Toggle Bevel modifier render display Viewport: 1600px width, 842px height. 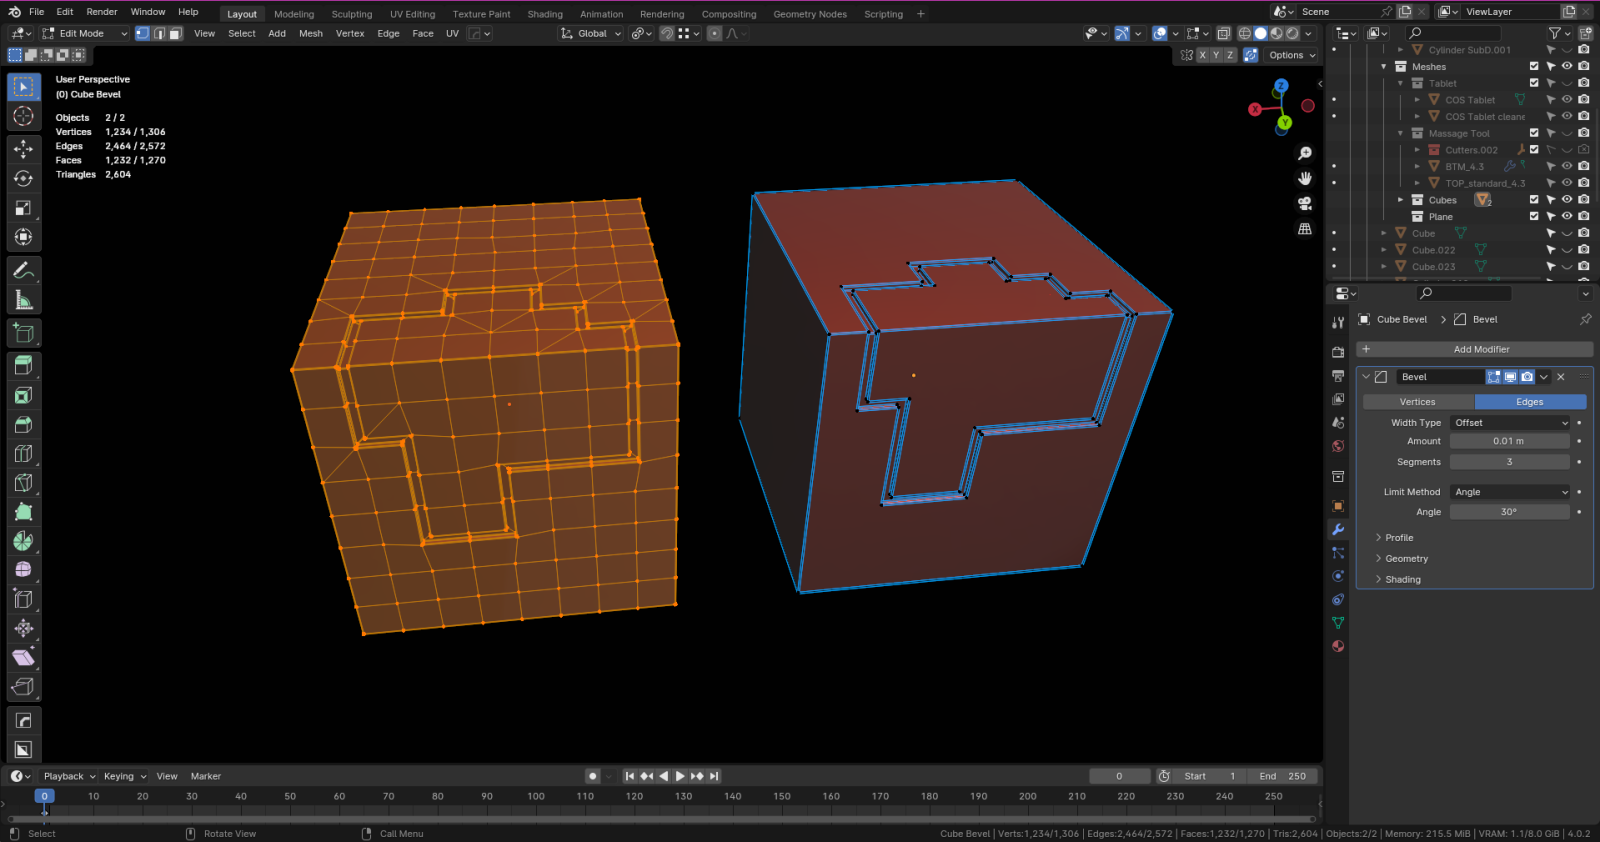click(1527, 377)
